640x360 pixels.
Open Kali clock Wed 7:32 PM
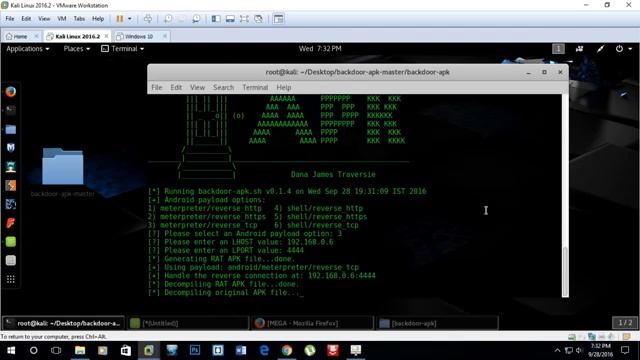320,49
